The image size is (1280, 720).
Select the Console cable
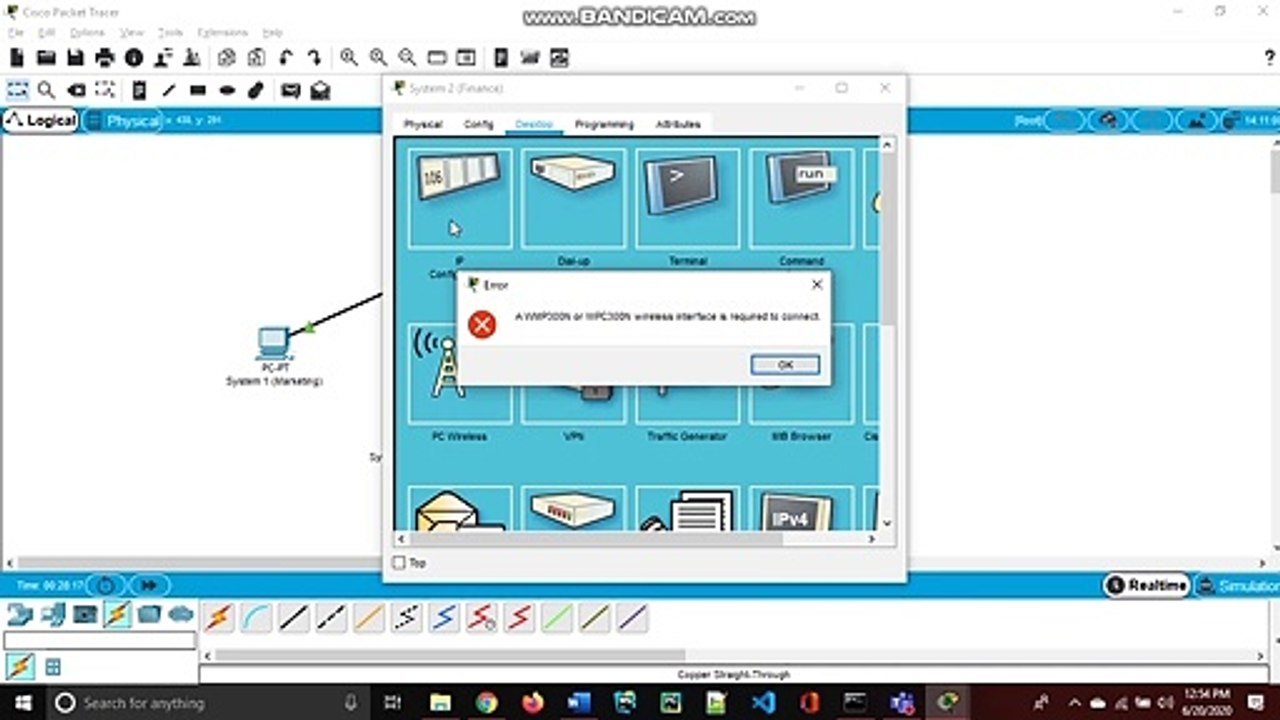point(256,618)
